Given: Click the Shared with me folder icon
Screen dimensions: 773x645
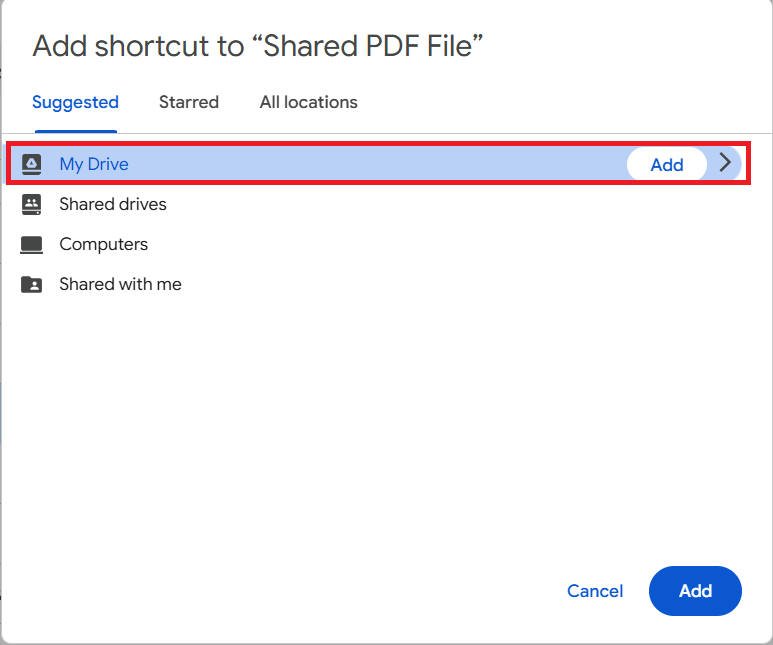Looking at the screenshot, I should pyautogui.click(x=32, y=284).
